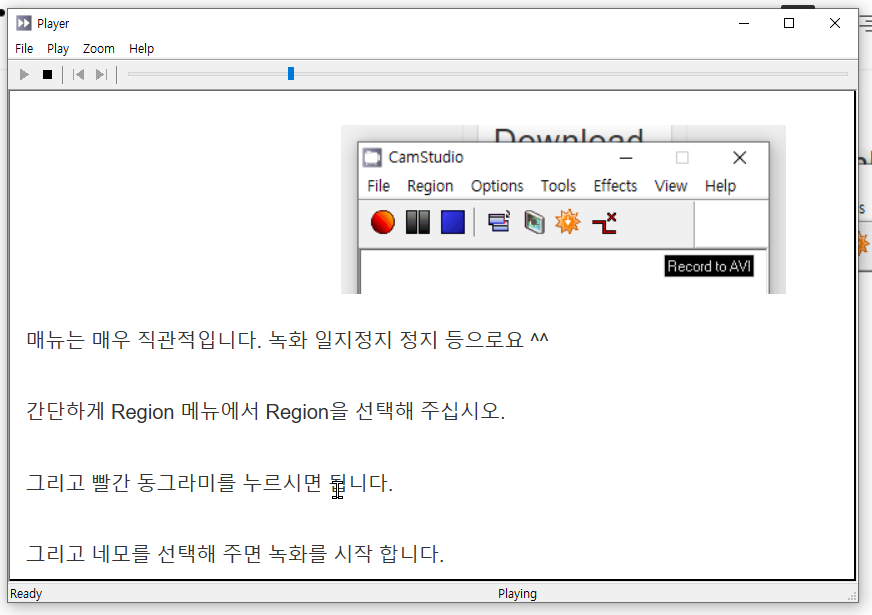Image resolution: width=872 pixels, height=615 pixels.
Task: Maximize the Player window
Action: tap(789, 23)
